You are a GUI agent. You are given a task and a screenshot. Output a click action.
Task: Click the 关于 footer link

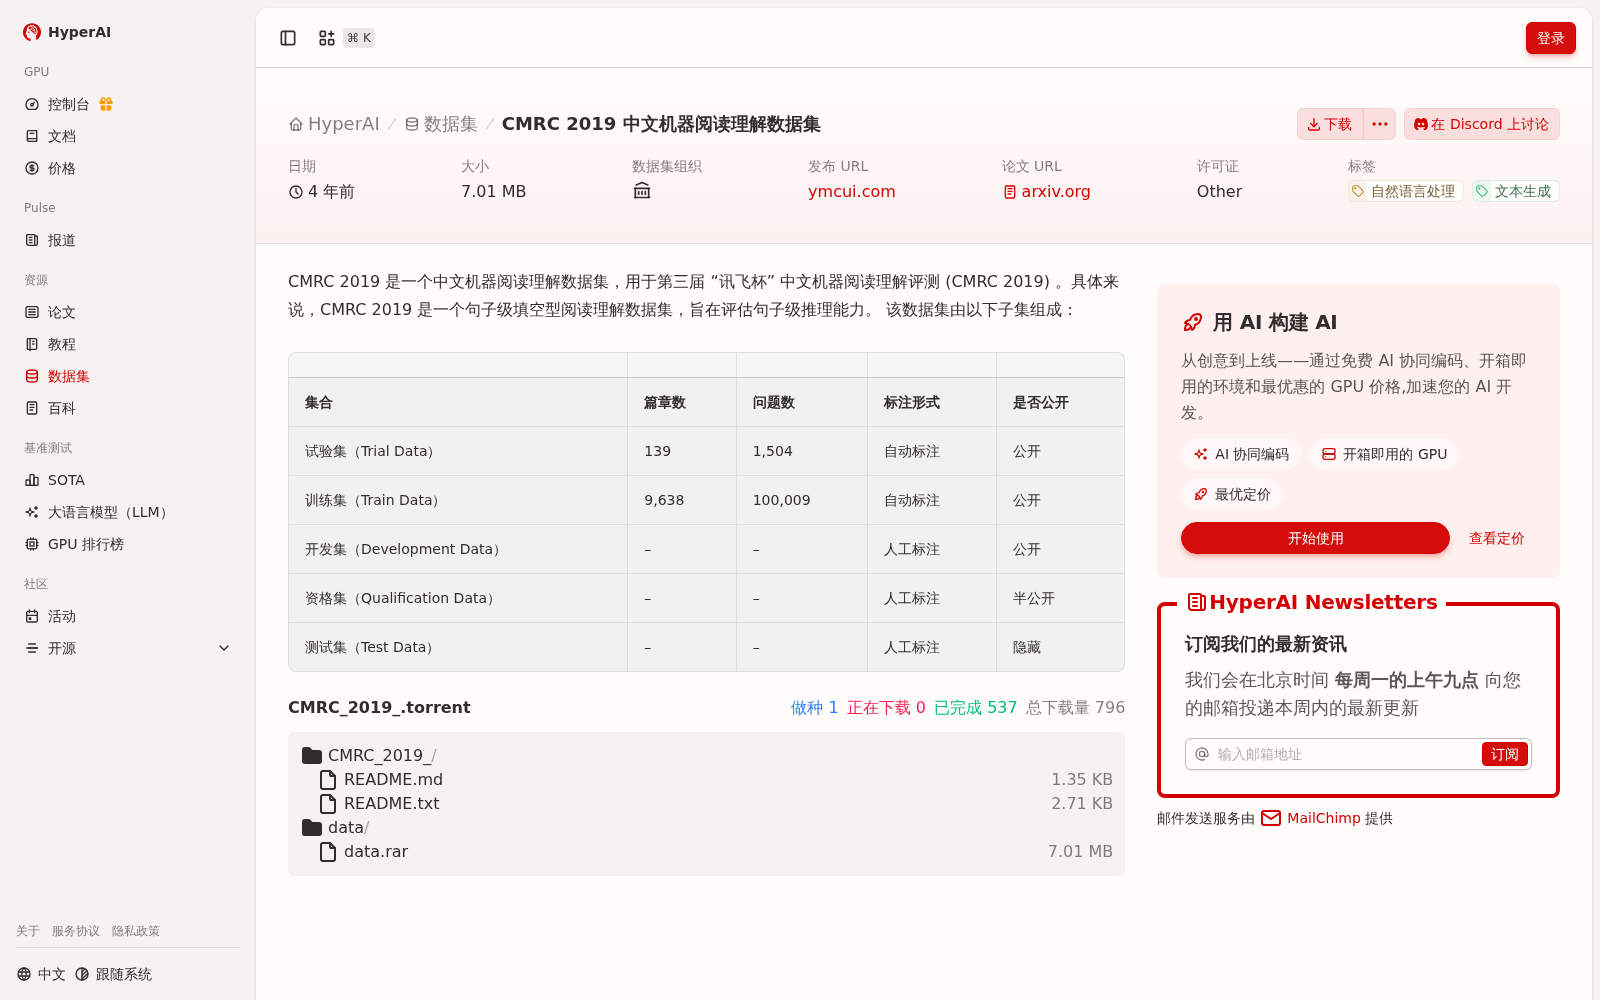[28, 931]
